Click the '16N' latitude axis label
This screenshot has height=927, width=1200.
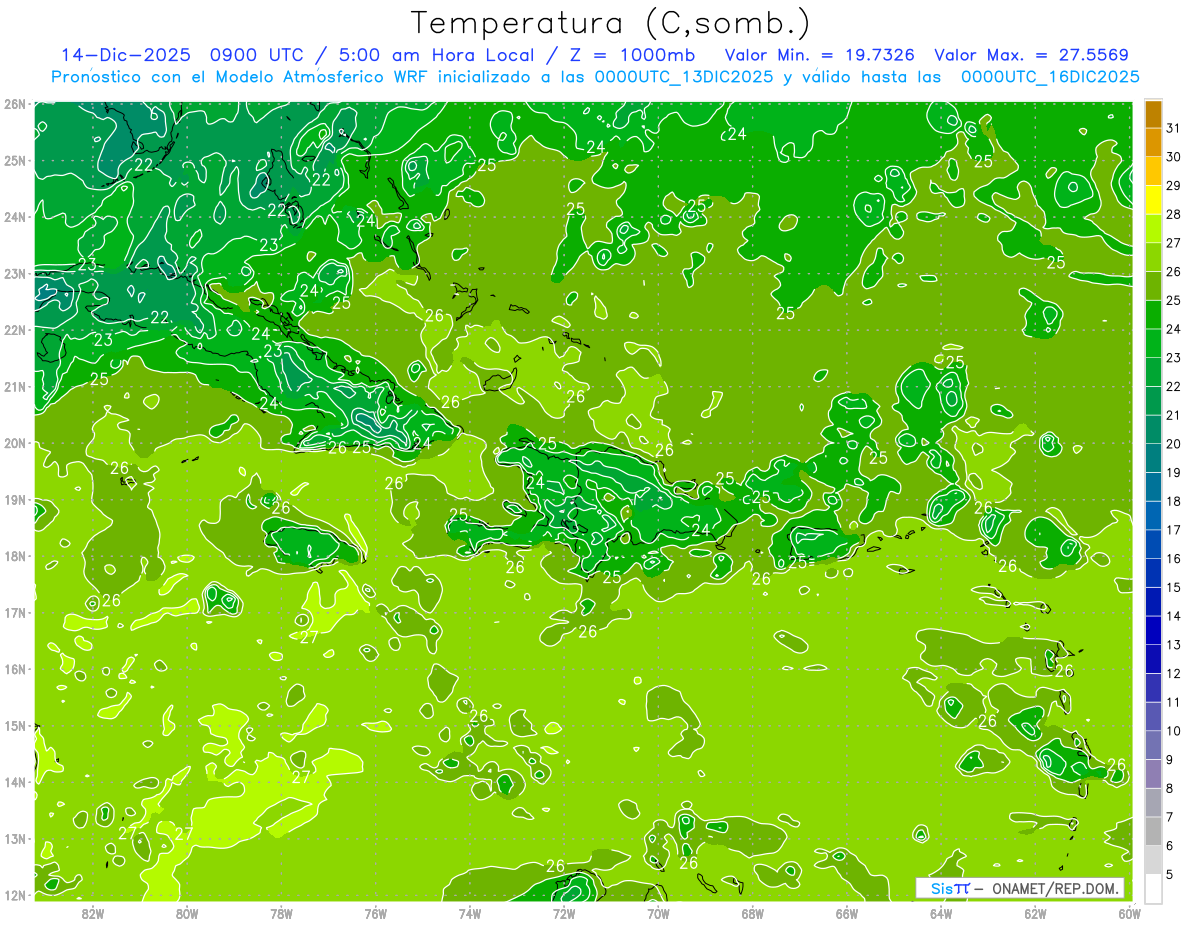(x=14, y=669)
